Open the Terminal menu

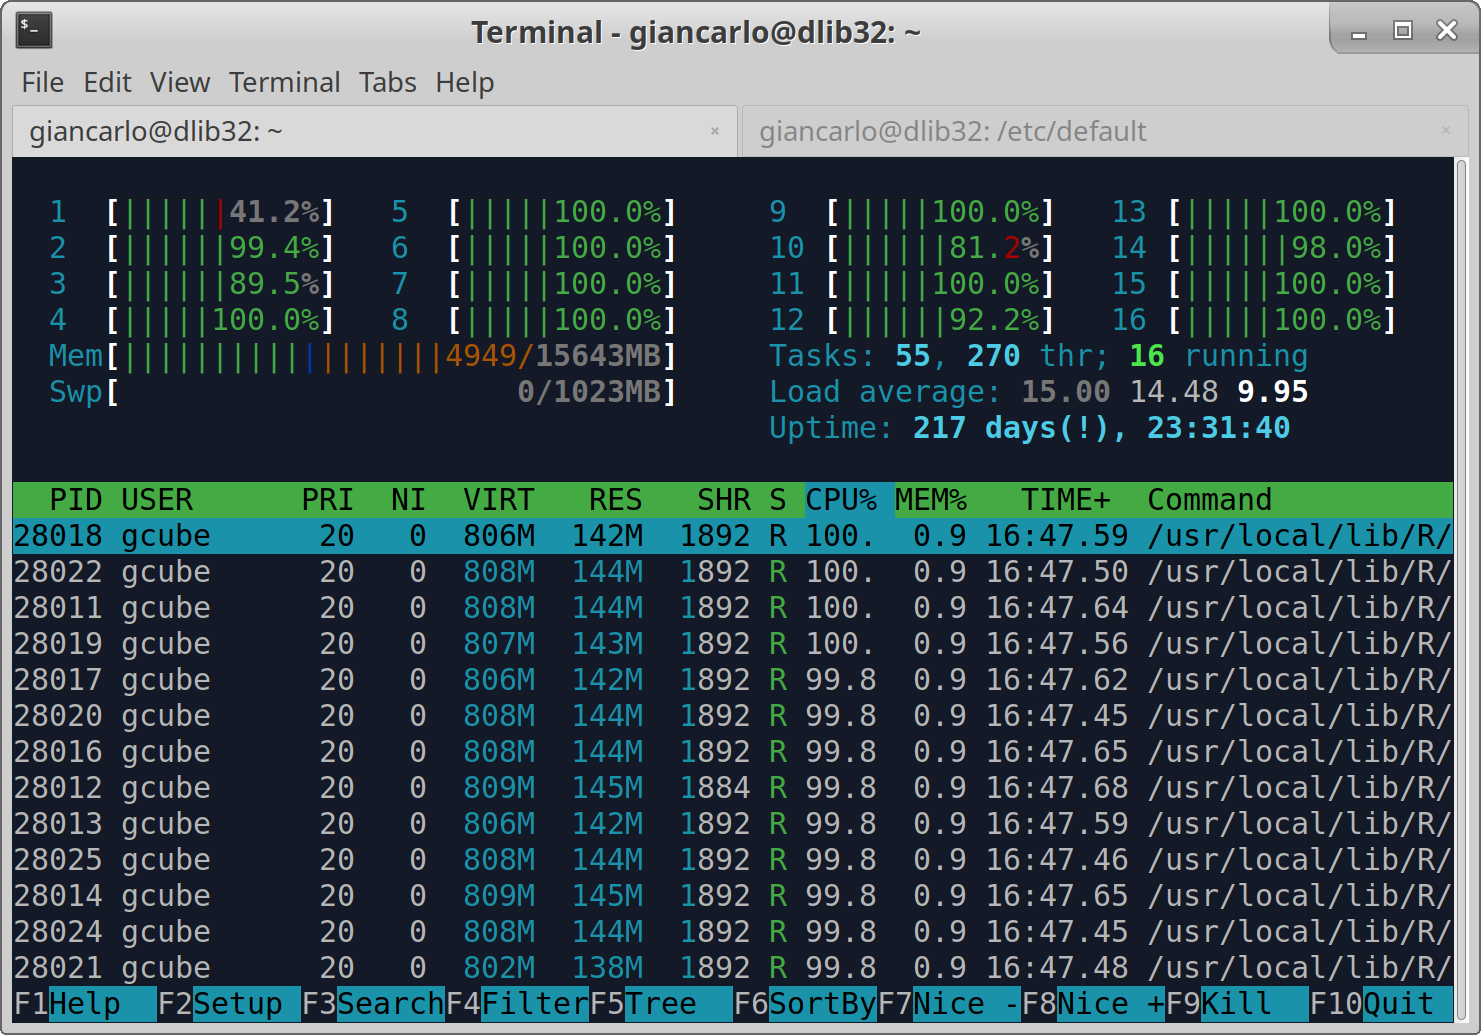[x=284, y=82]
